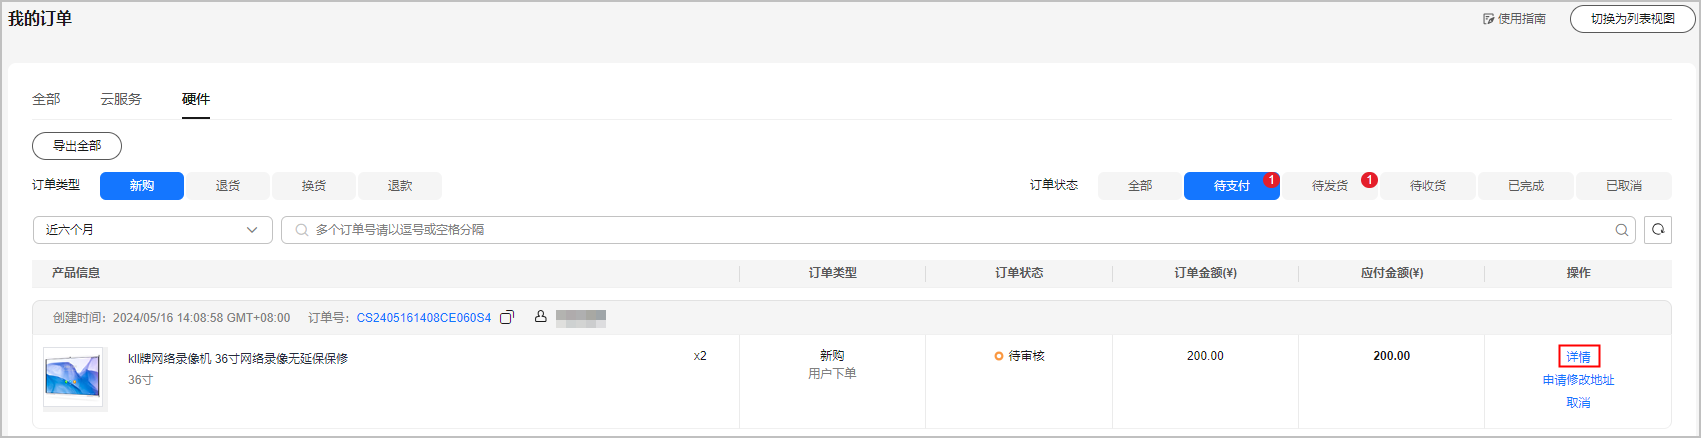This screenshot has height=438, width=1701.
Task: Click the 订单状态 column header
Action: coord(1019,273)
